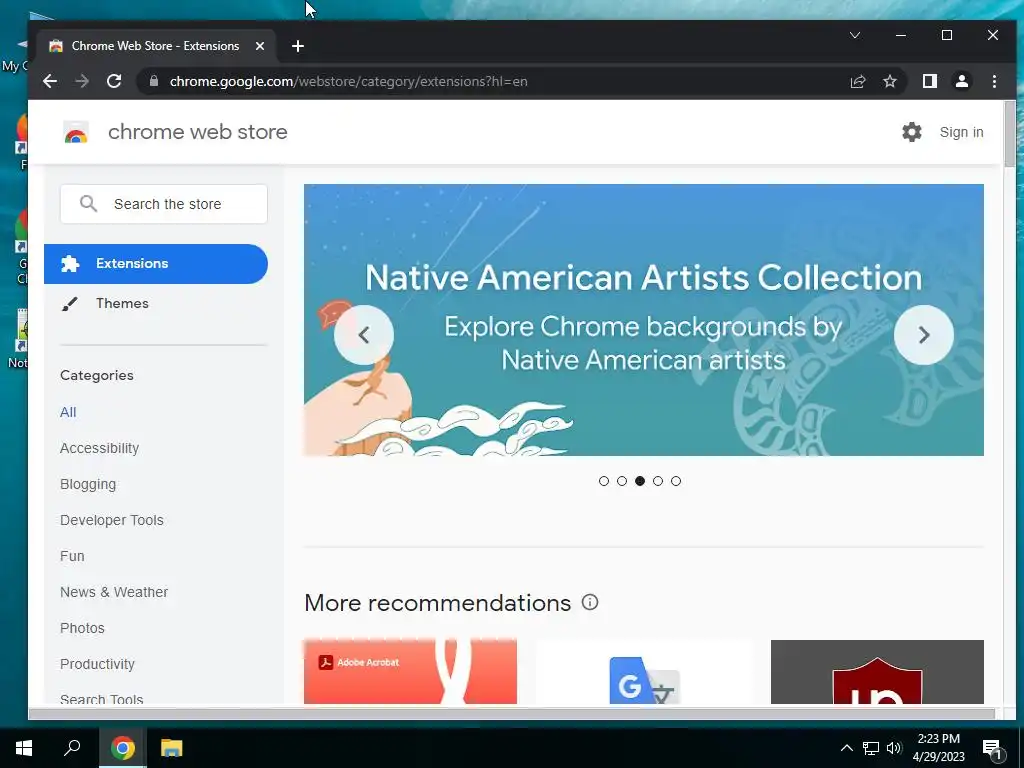
Task: Open the Chrome side panel
Action: click(929, 81)
